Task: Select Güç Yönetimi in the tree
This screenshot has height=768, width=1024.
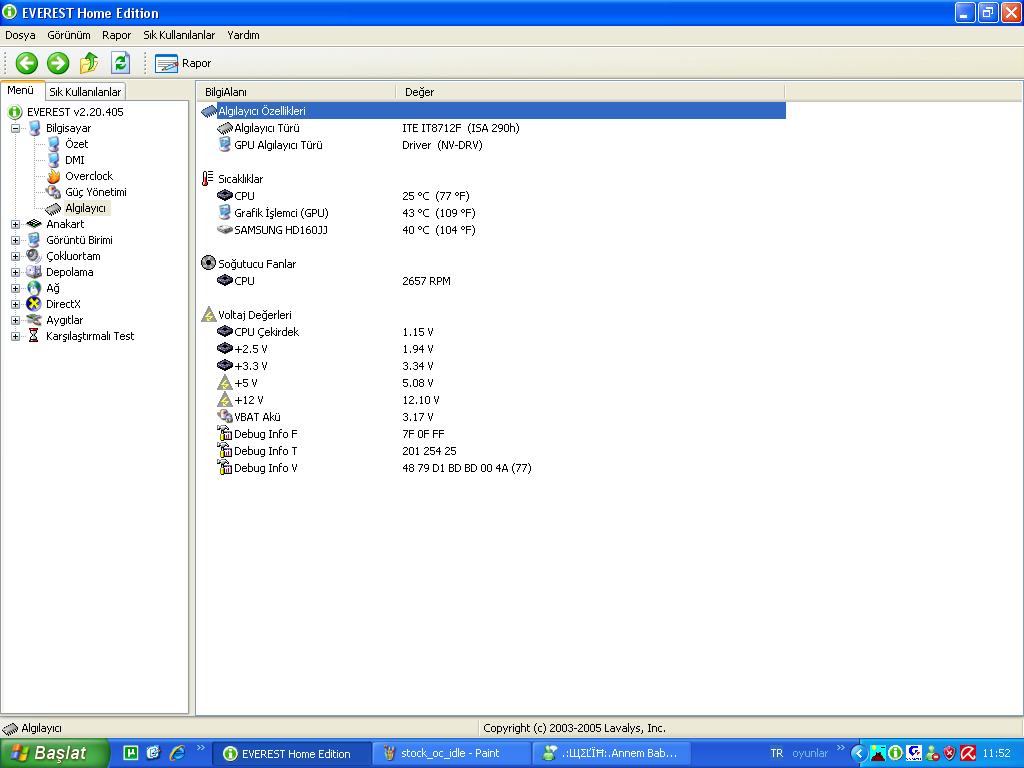Action: tap(96, 192)
